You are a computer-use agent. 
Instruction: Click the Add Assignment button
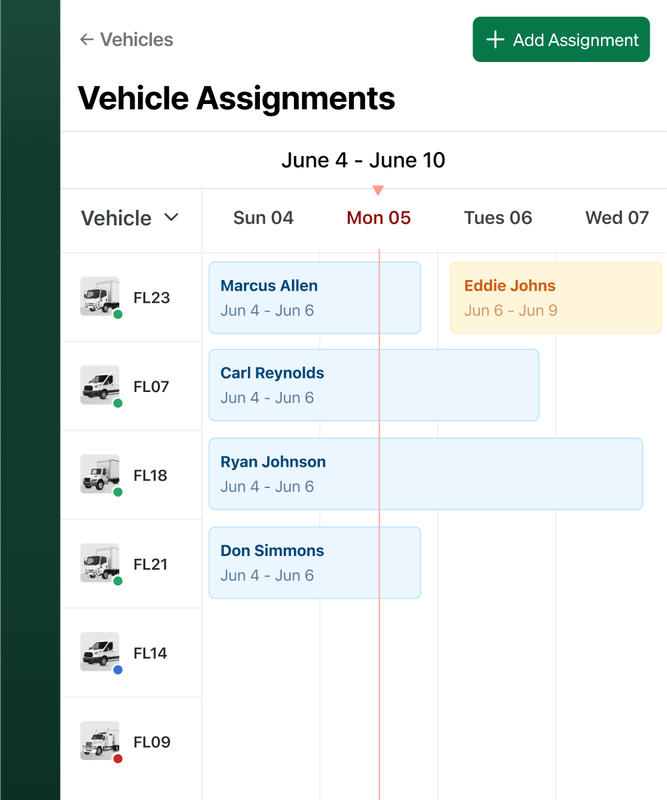tap(561, 39)
